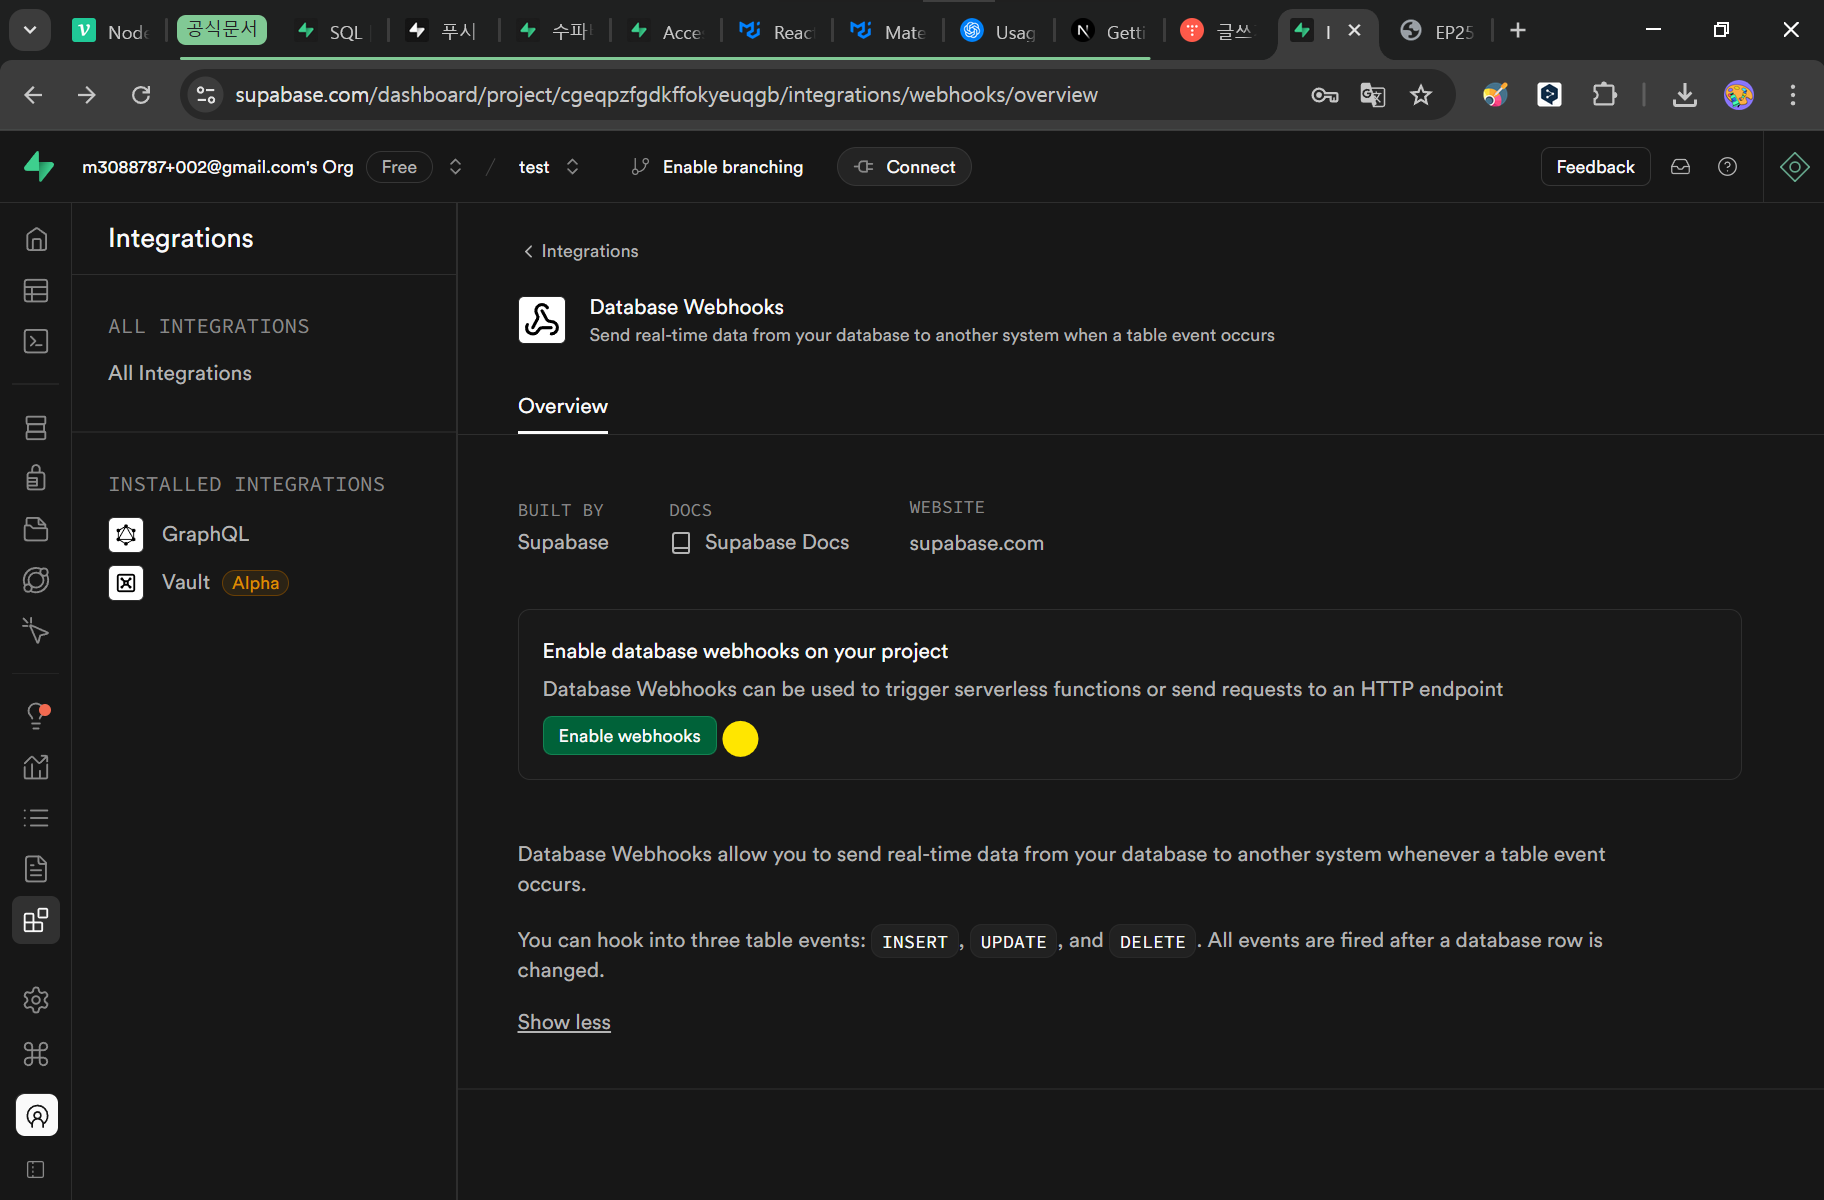The image size is (1824, 1200).
Task: Switch to the SQL browser tab
Action: [332, 31]
